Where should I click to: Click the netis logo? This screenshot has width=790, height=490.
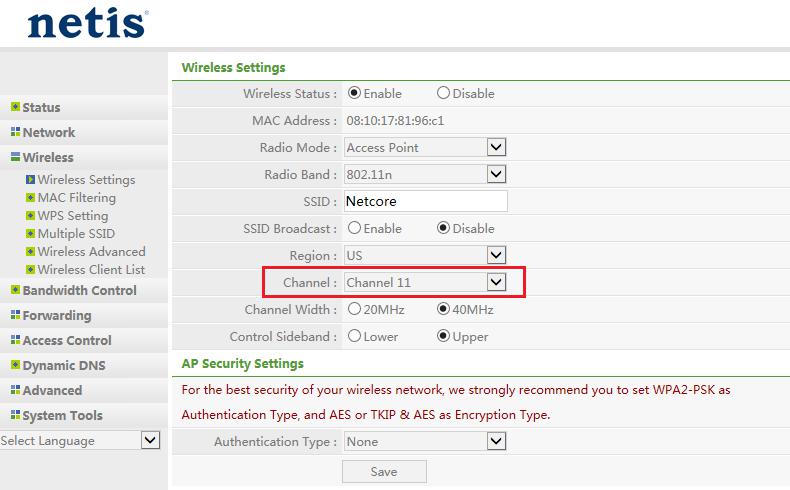[88, 24]
